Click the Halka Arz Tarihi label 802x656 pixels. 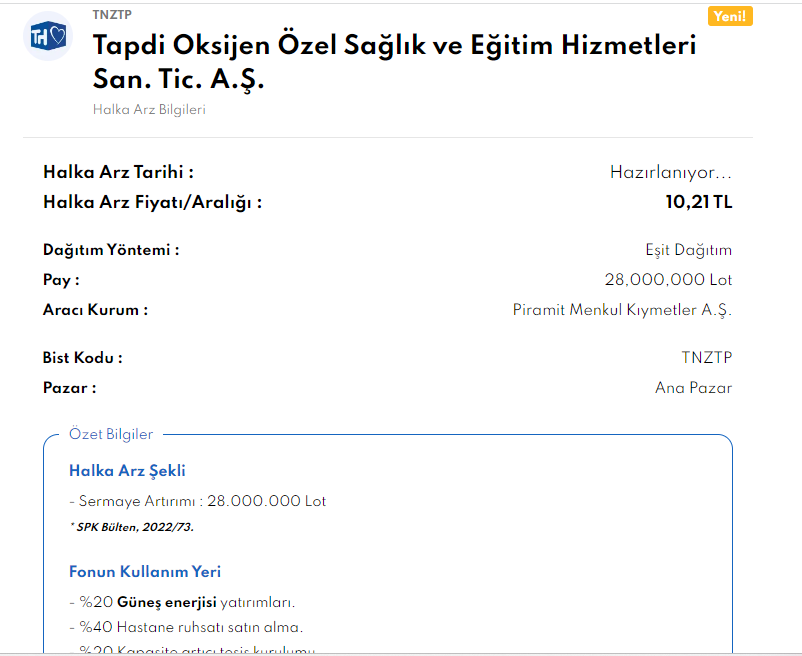click(x=118, y=172)
